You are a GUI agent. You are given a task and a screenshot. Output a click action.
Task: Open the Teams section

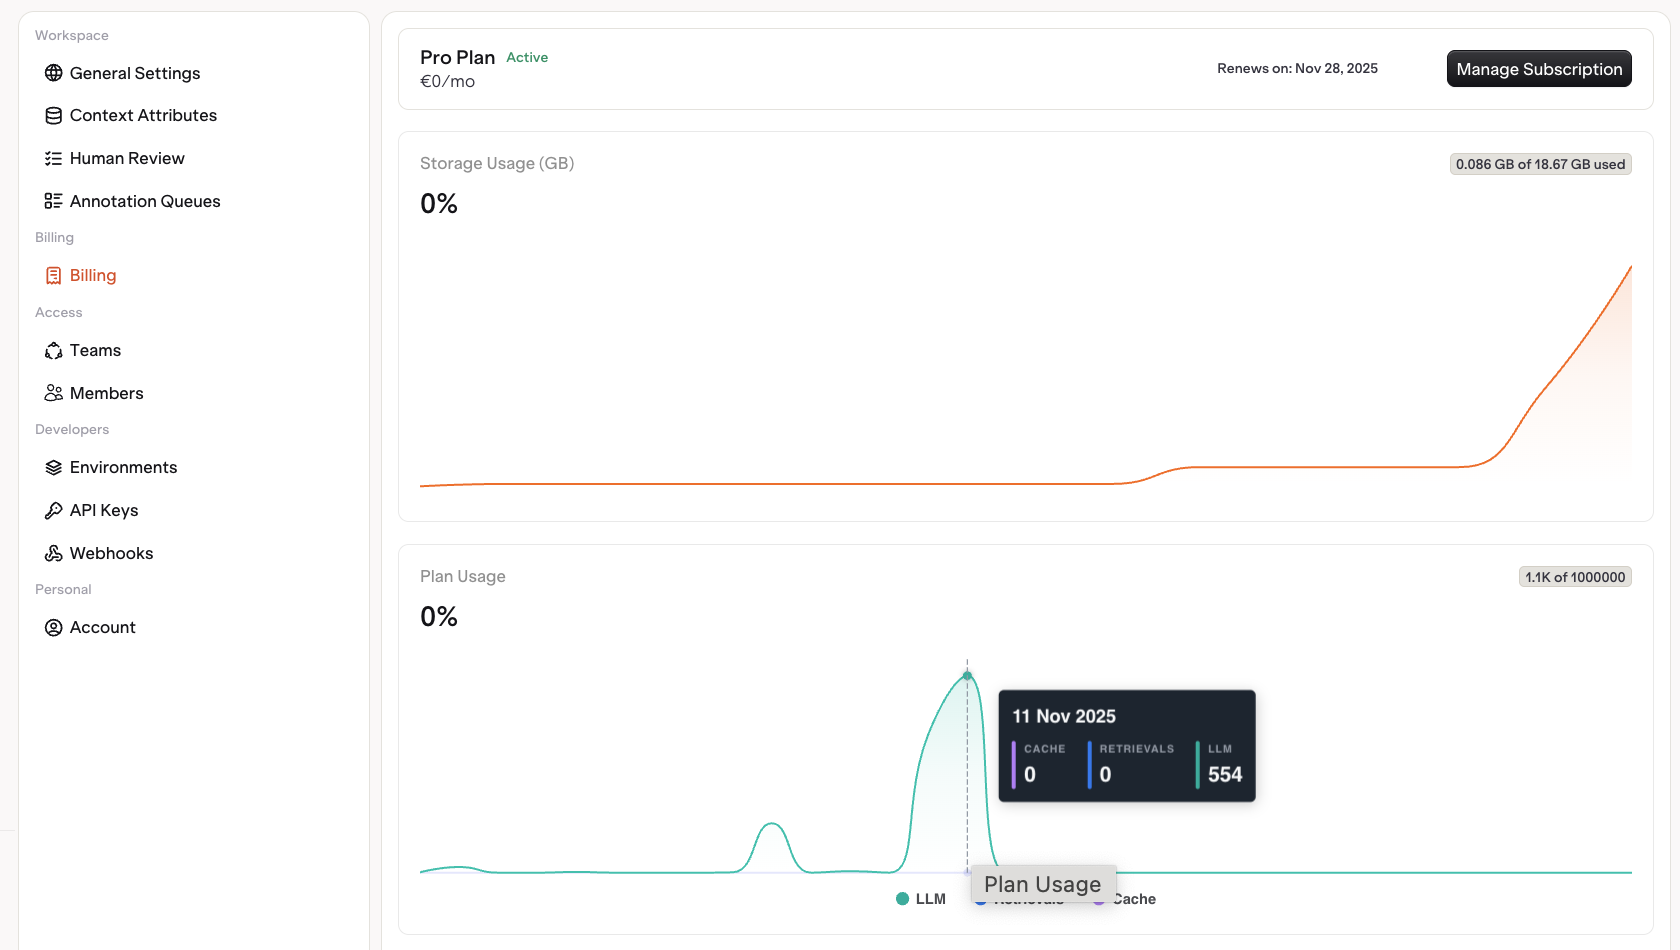click(95, 350)
